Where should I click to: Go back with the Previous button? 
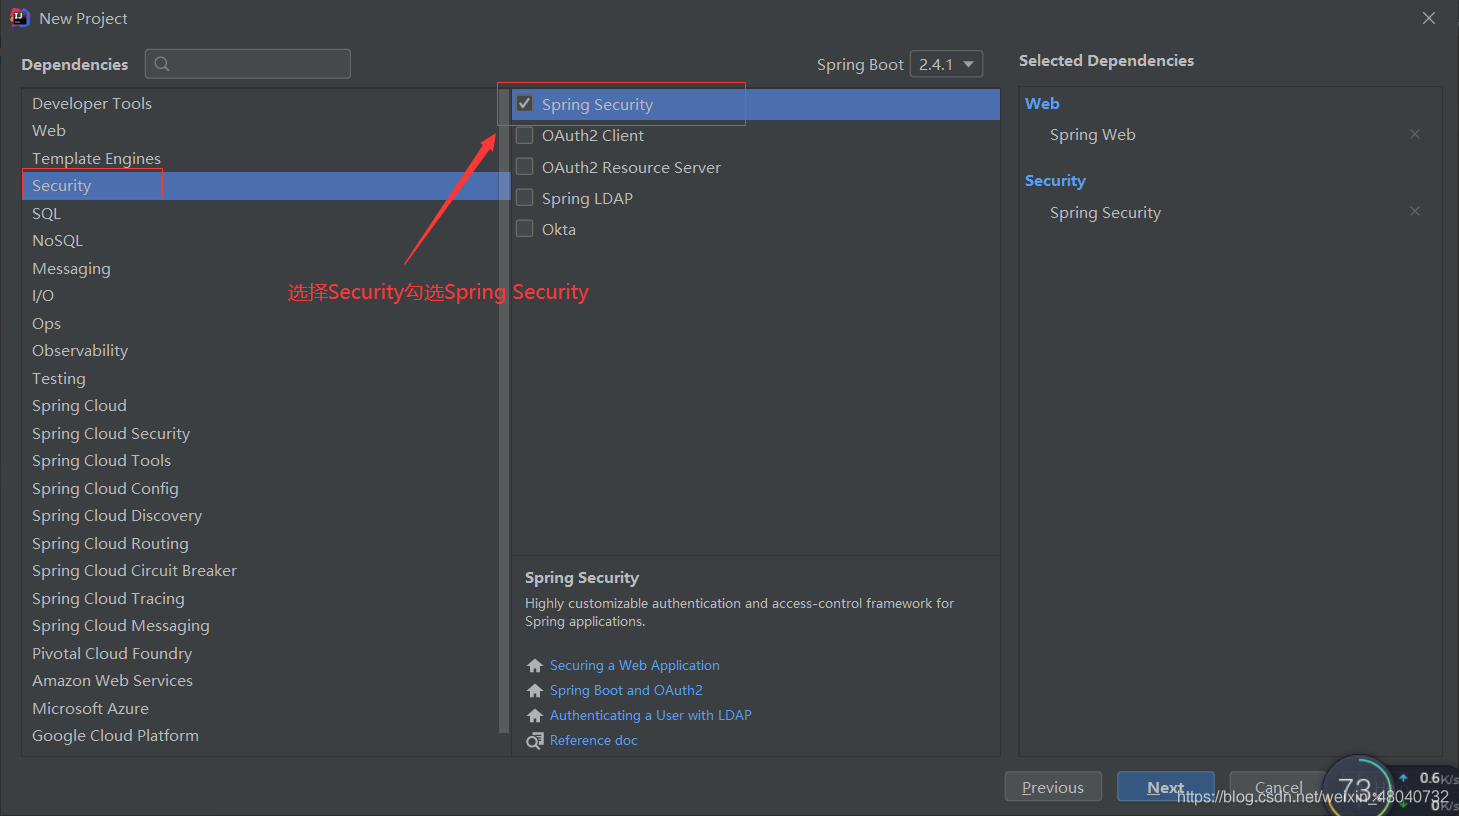[1053, 787]
